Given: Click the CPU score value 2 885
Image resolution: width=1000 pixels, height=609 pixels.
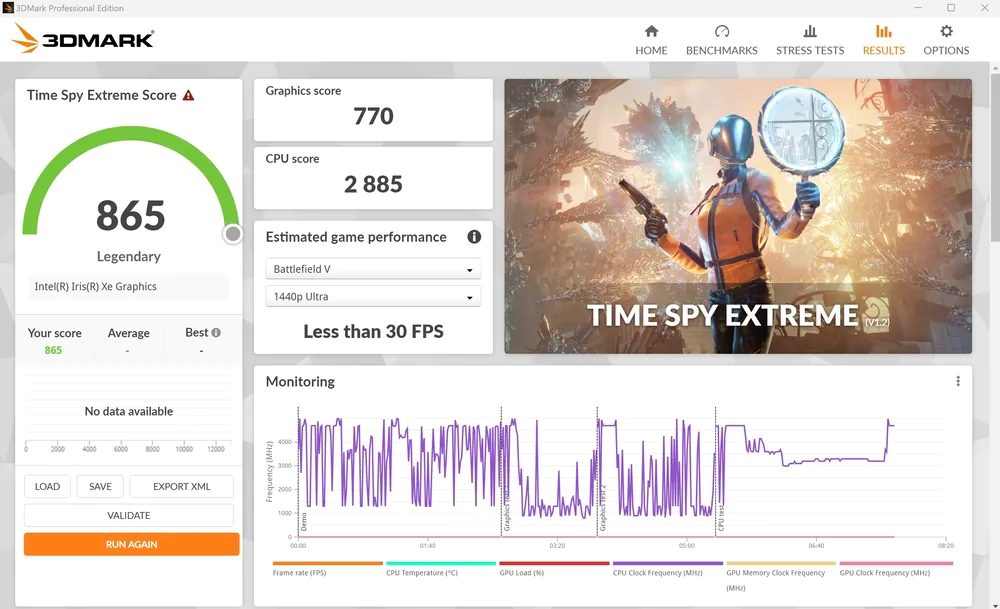Looking at the screenshot, I should pyautogui.click(x=373, y=184).
